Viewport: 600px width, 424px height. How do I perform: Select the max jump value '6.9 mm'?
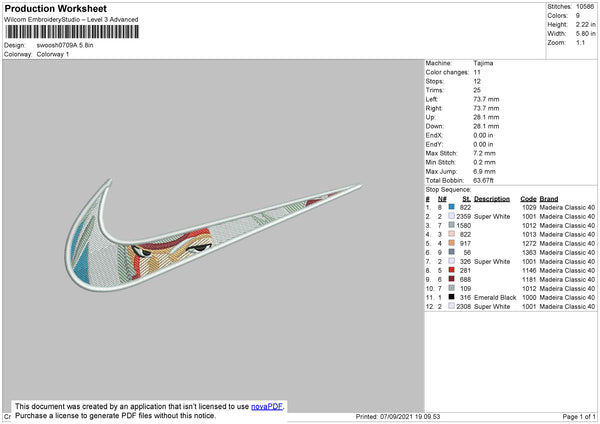(484, 171)
